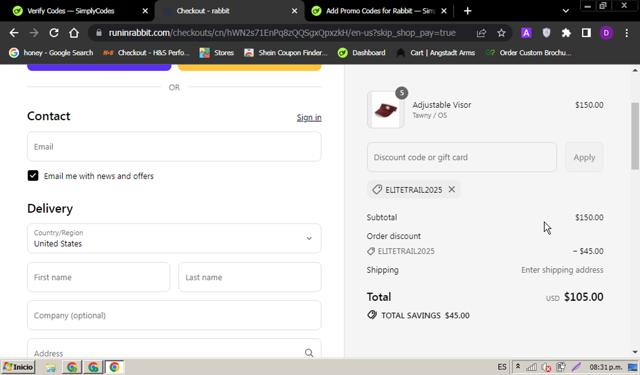The height and width of the screenshot is (375, 640).
Task: Remove the ELITETRAIL2025 discount code
Action: coord(452,189)
